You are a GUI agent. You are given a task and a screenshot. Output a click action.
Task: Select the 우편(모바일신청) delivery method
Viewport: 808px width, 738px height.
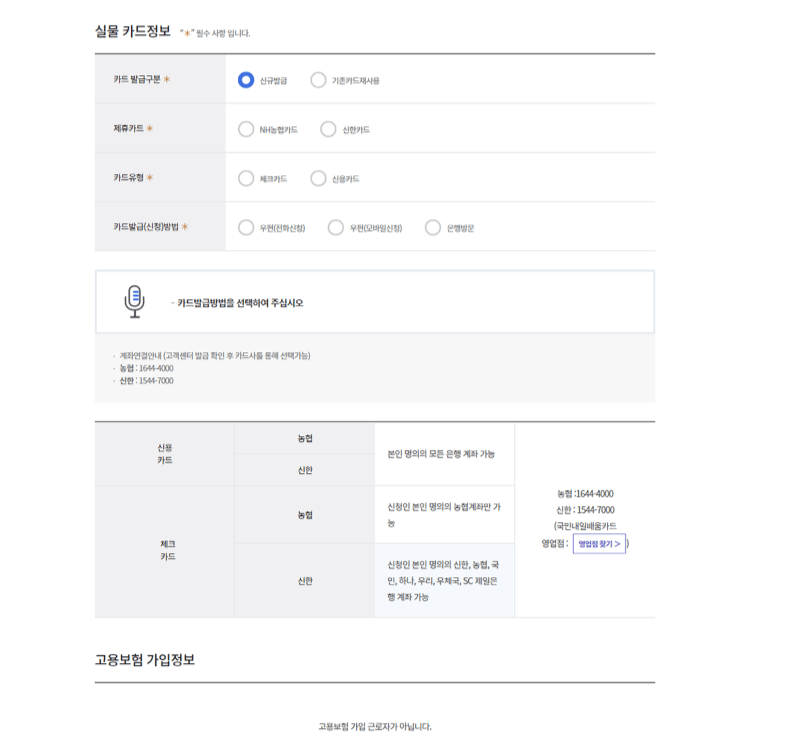click(x=334, y=227)
